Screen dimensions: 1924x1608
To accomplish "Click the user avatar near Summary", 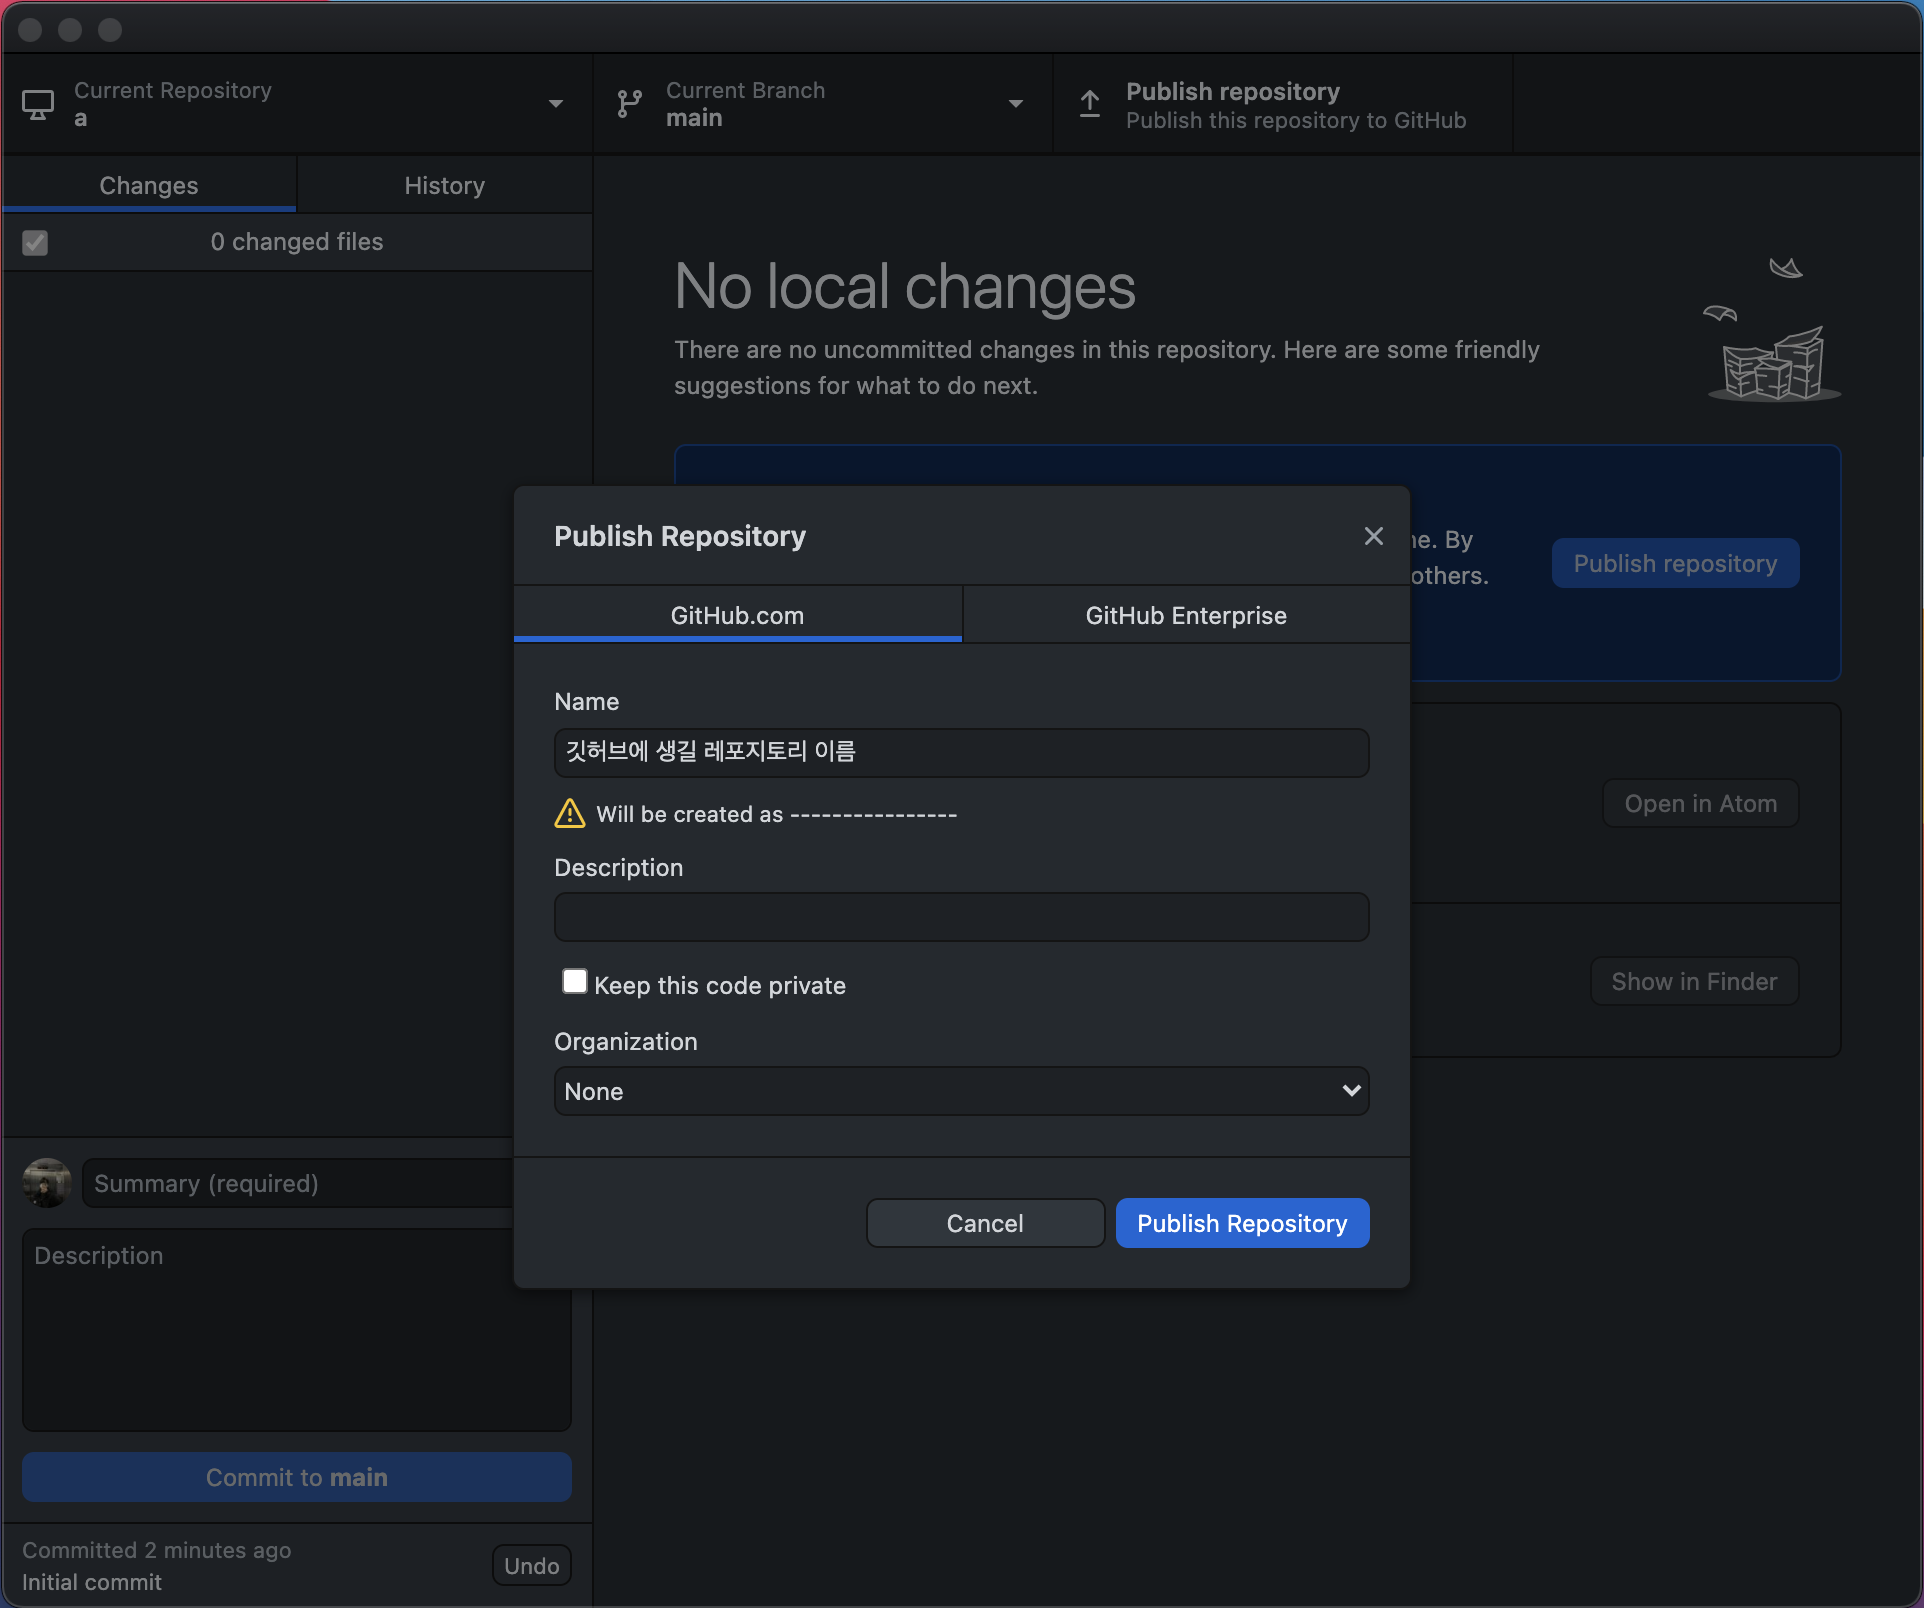I will tap(47, 1183).
